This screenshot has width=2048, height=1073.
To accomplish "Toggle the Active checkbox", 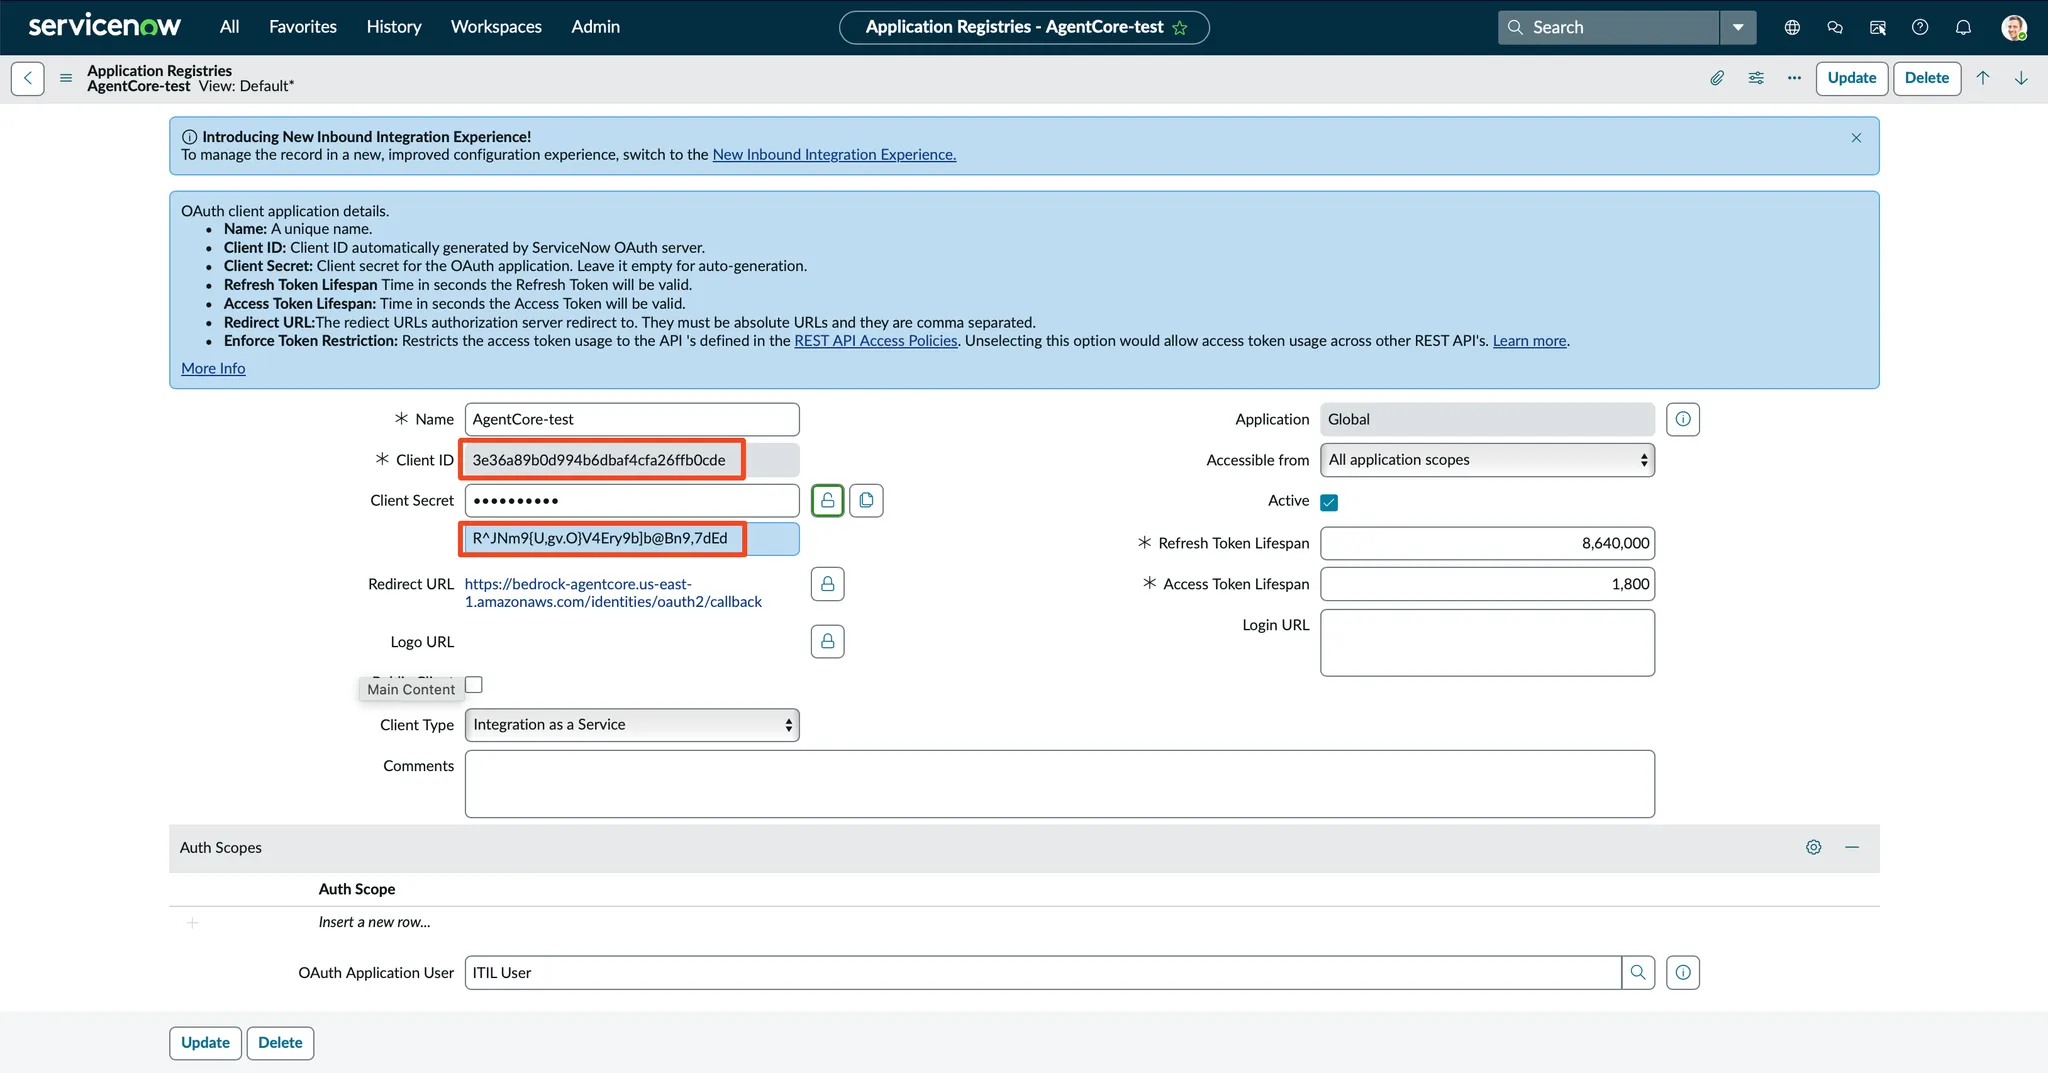I will coord(1329,502).
